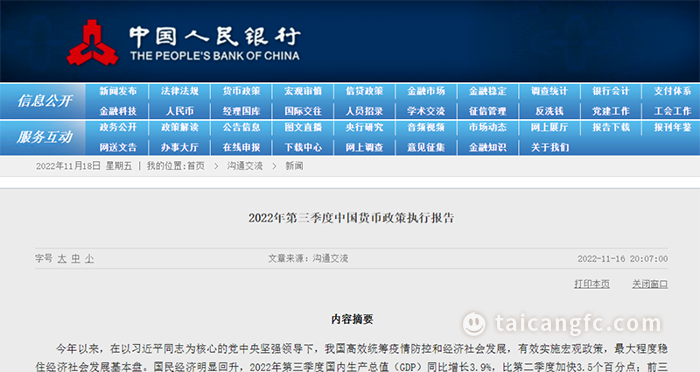The image size is (700, 372).
Task: Select 征信管理 in navigation
Action: (488, 111)
